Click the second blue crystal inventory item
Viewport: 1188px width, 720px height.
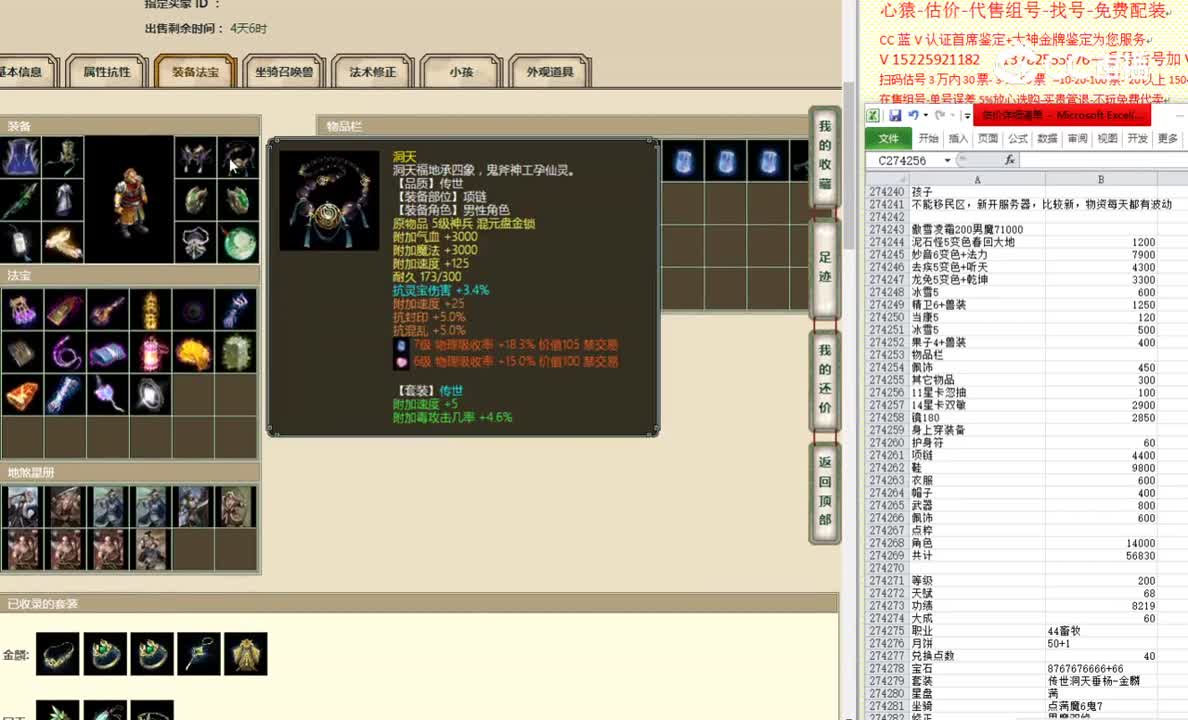(726, 161)
